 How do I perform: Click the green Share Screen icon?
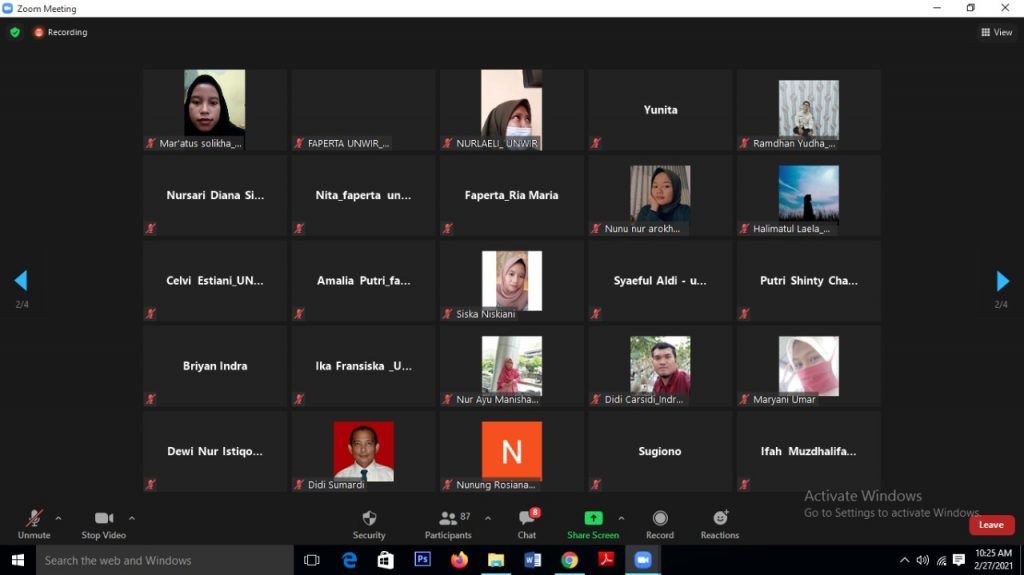point(593,518)
